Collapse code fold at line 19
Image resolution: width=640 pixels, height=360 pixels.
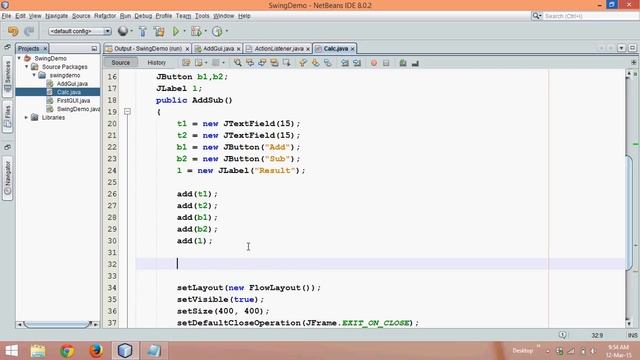pyautogui.click(x=127, y=111)
